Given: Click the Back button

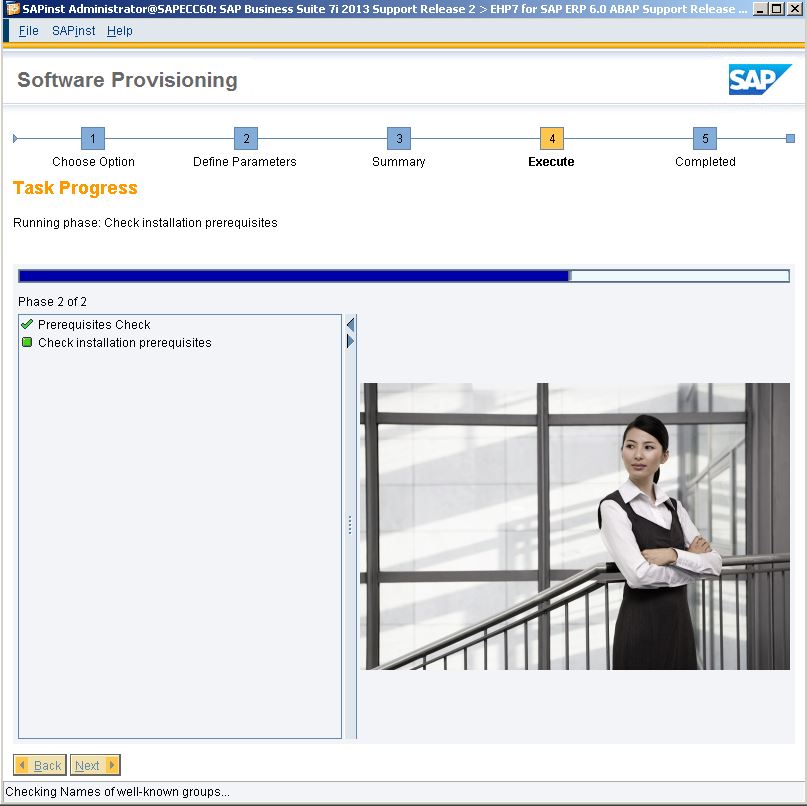Looking at the screenshot, I should coord(40,765).
